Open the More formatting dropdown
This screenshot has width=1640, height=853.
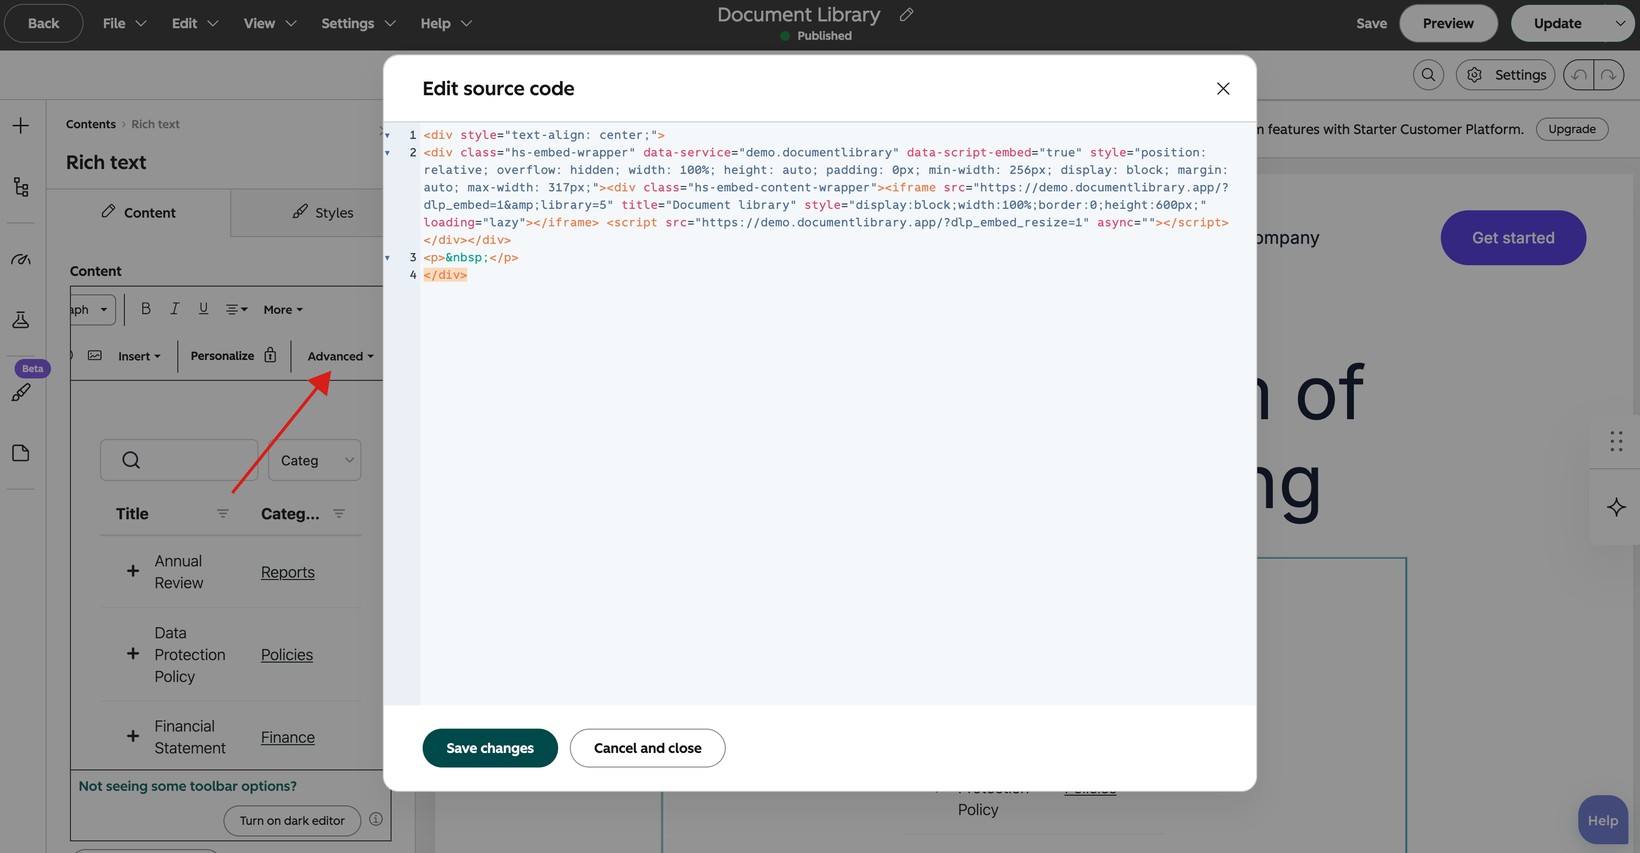[283, 310]
